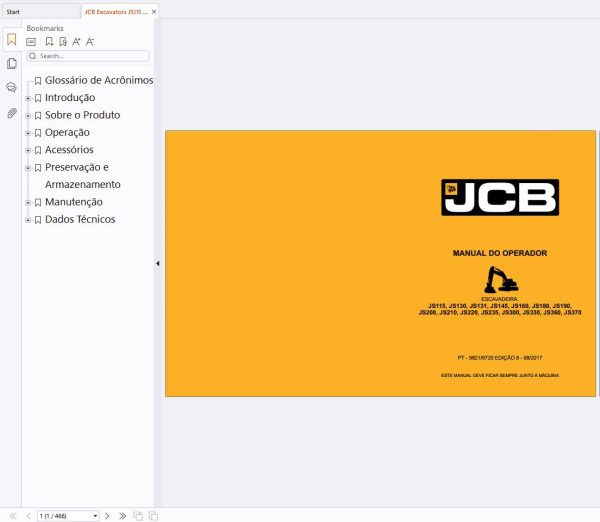Click the add new bookmark icon
600x522 pixels.
coord(49,42)
